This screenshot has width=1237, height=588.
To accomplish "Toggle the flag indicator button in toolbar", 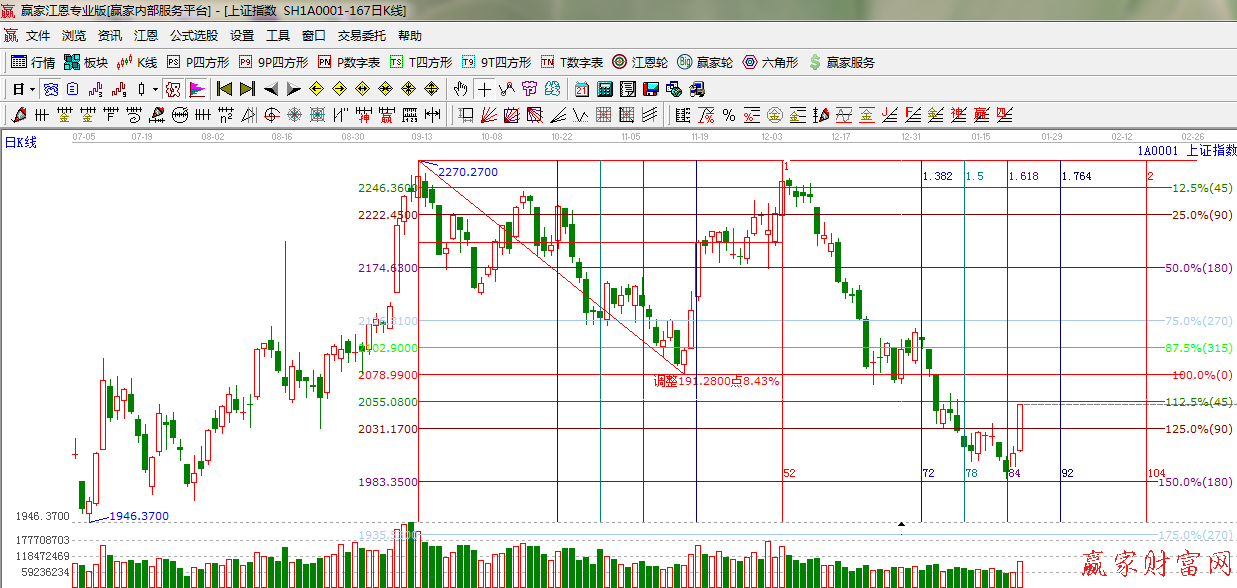I will coord(196,89).
